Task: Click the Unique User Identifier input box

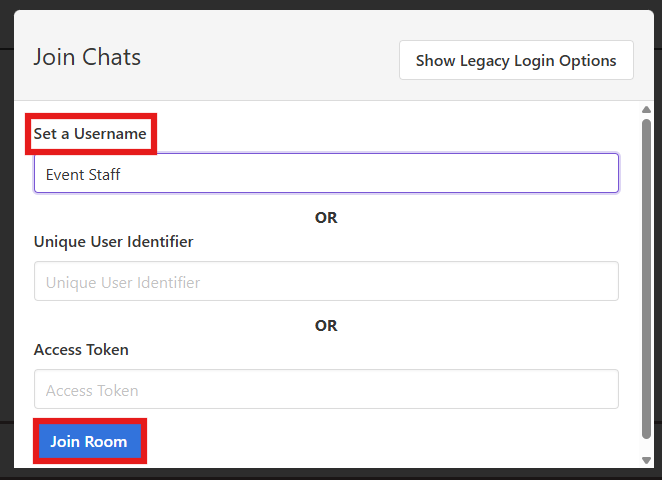Action: tap(326, 282)
